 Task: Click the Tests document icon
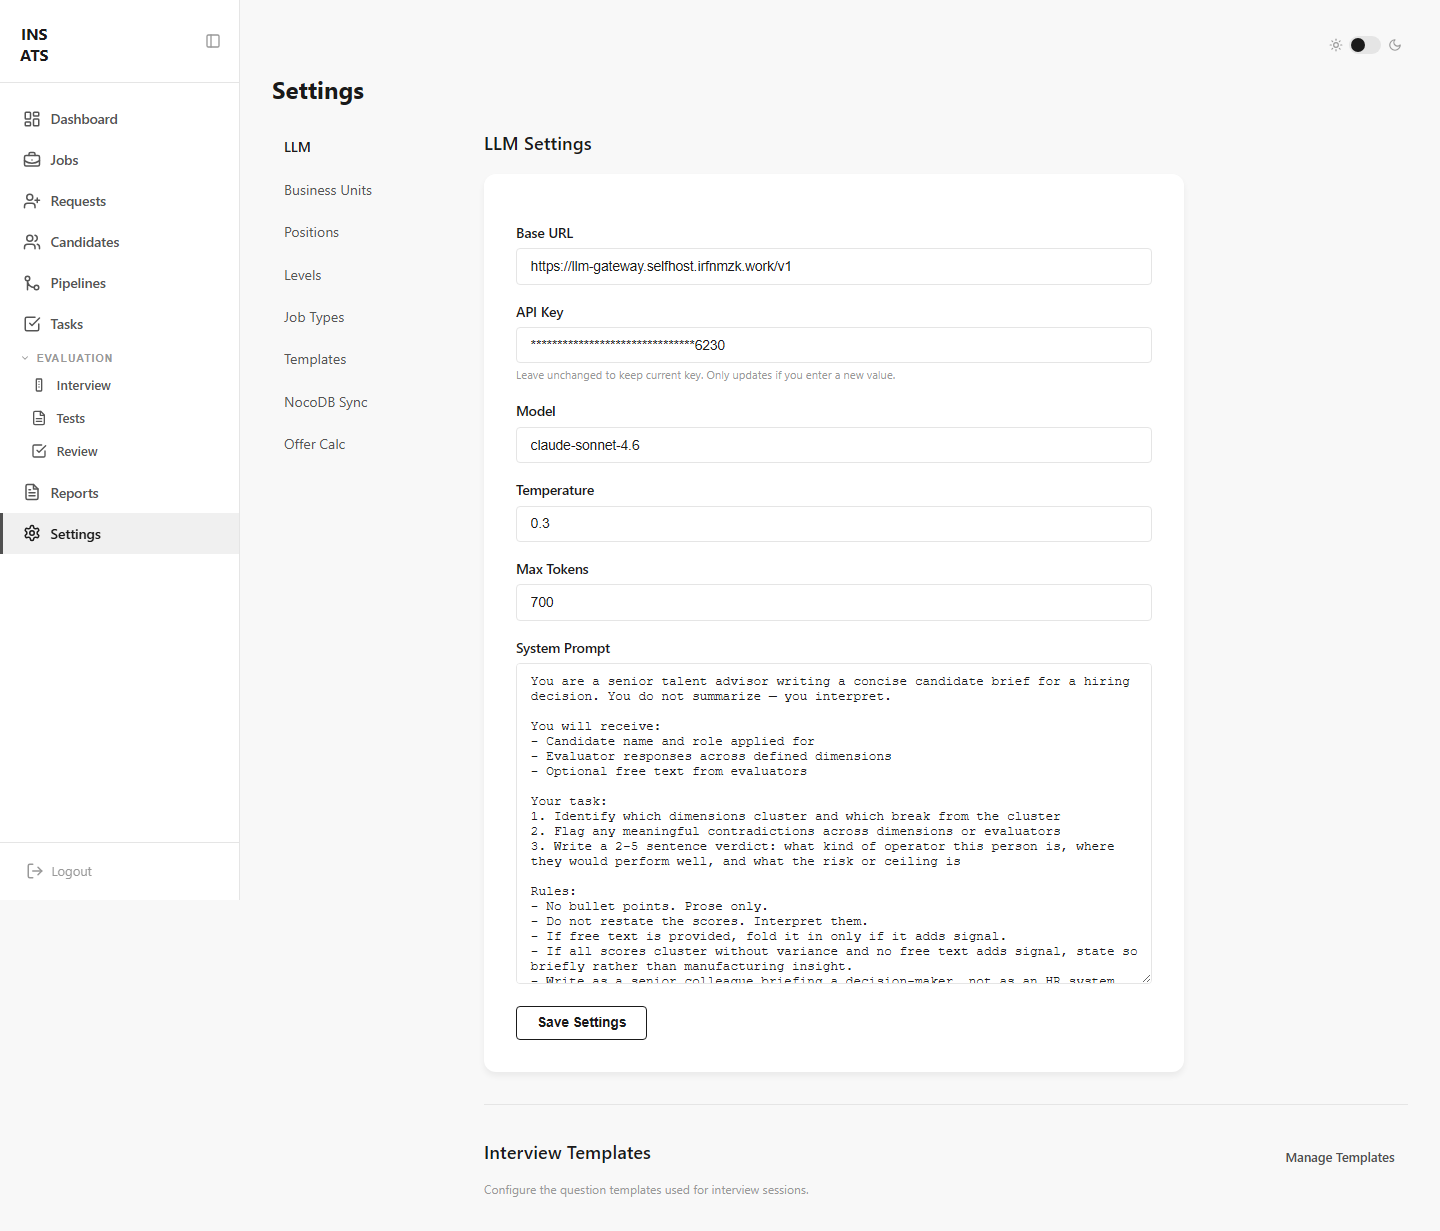pos(39,418)
